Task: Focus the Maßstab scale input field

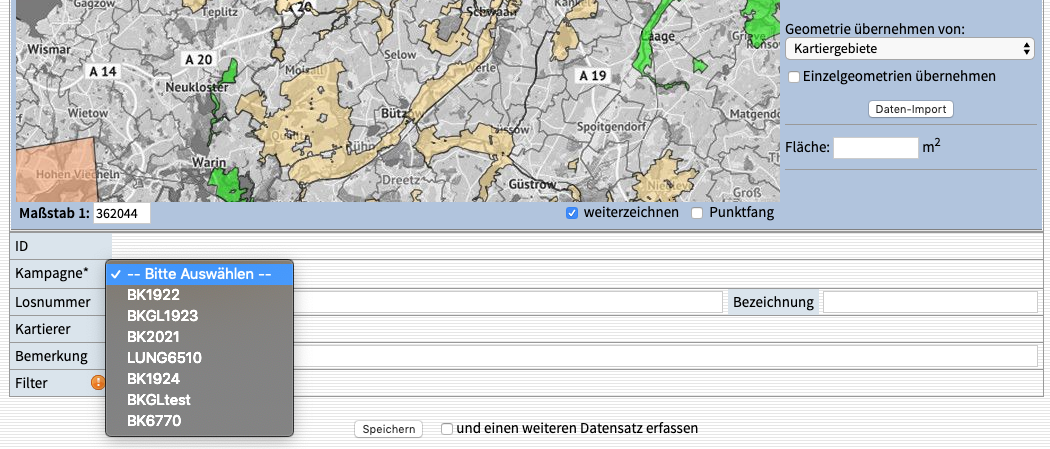Action: point(122,213)
